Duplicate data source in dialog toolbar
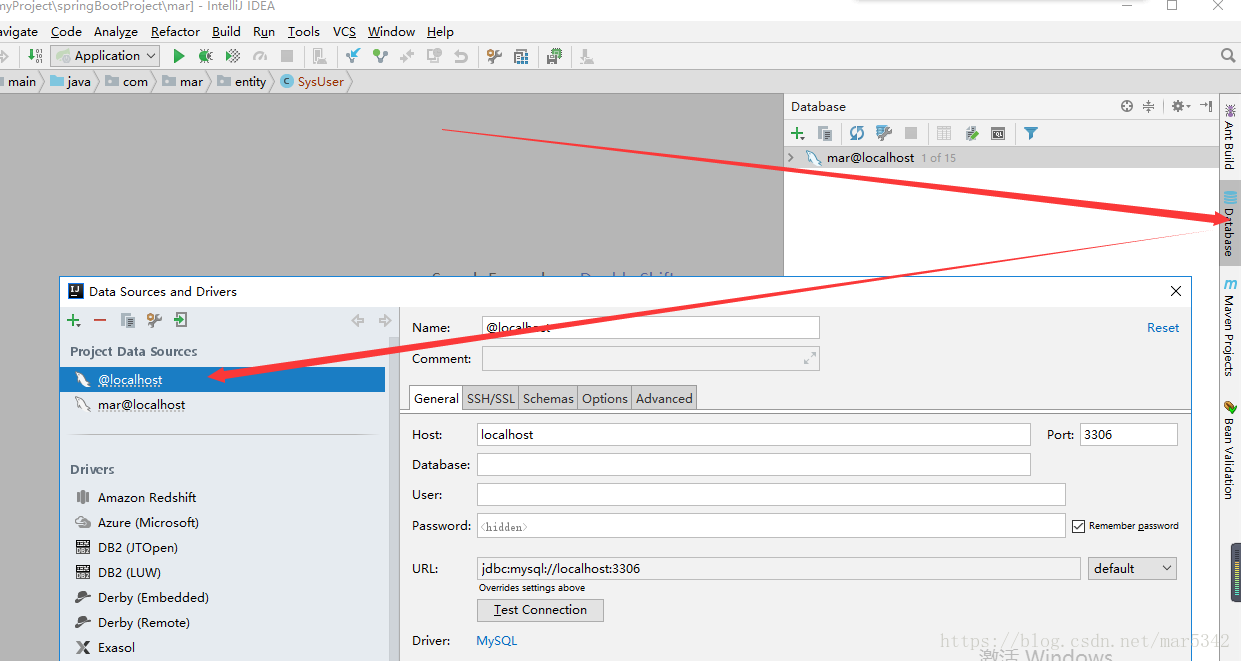The image size is (1241, 661). coord(127,320)
